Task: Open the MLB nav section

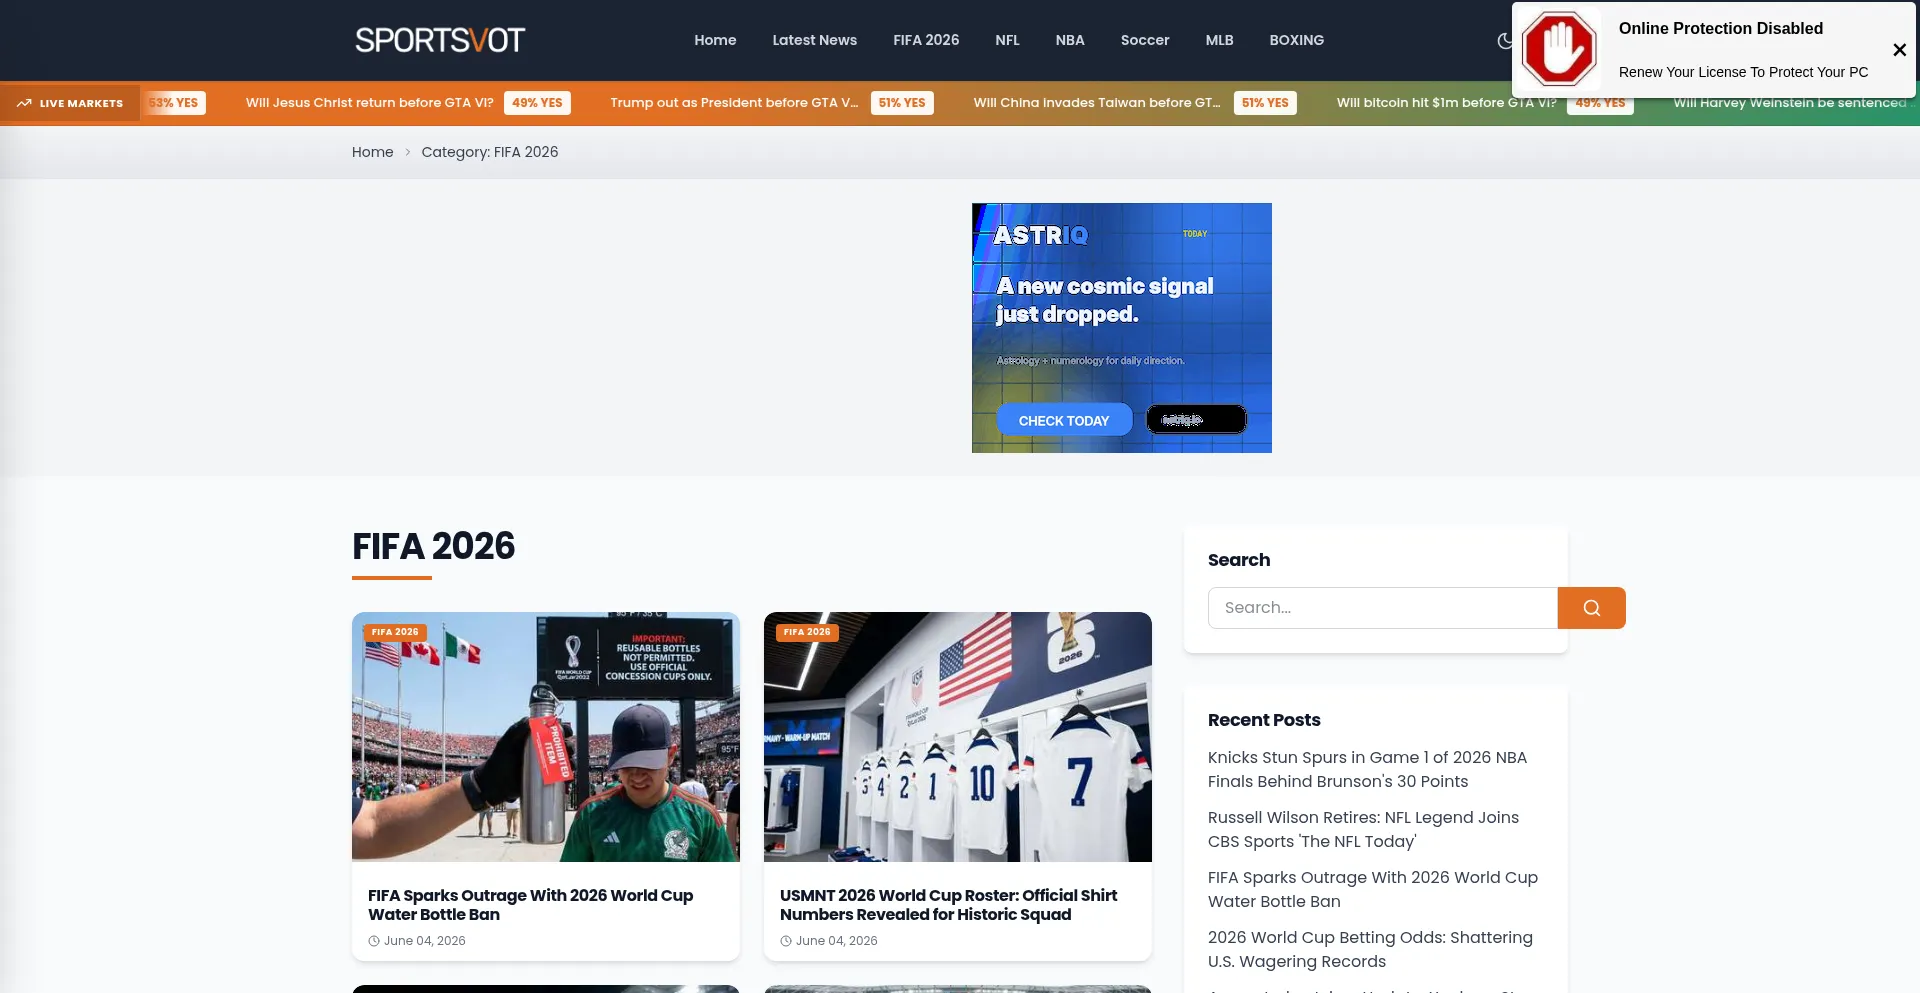Action: tap(1219, 40)
